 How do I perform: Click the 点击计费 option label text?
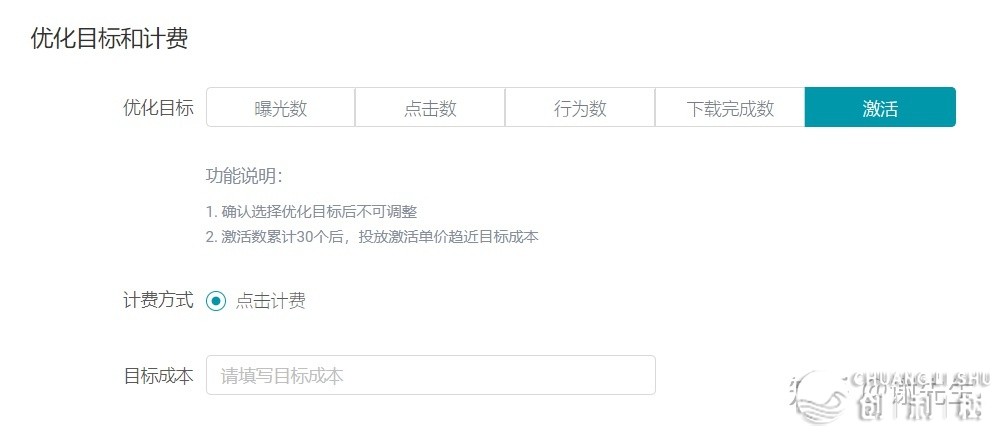click(x=270, y=301)
